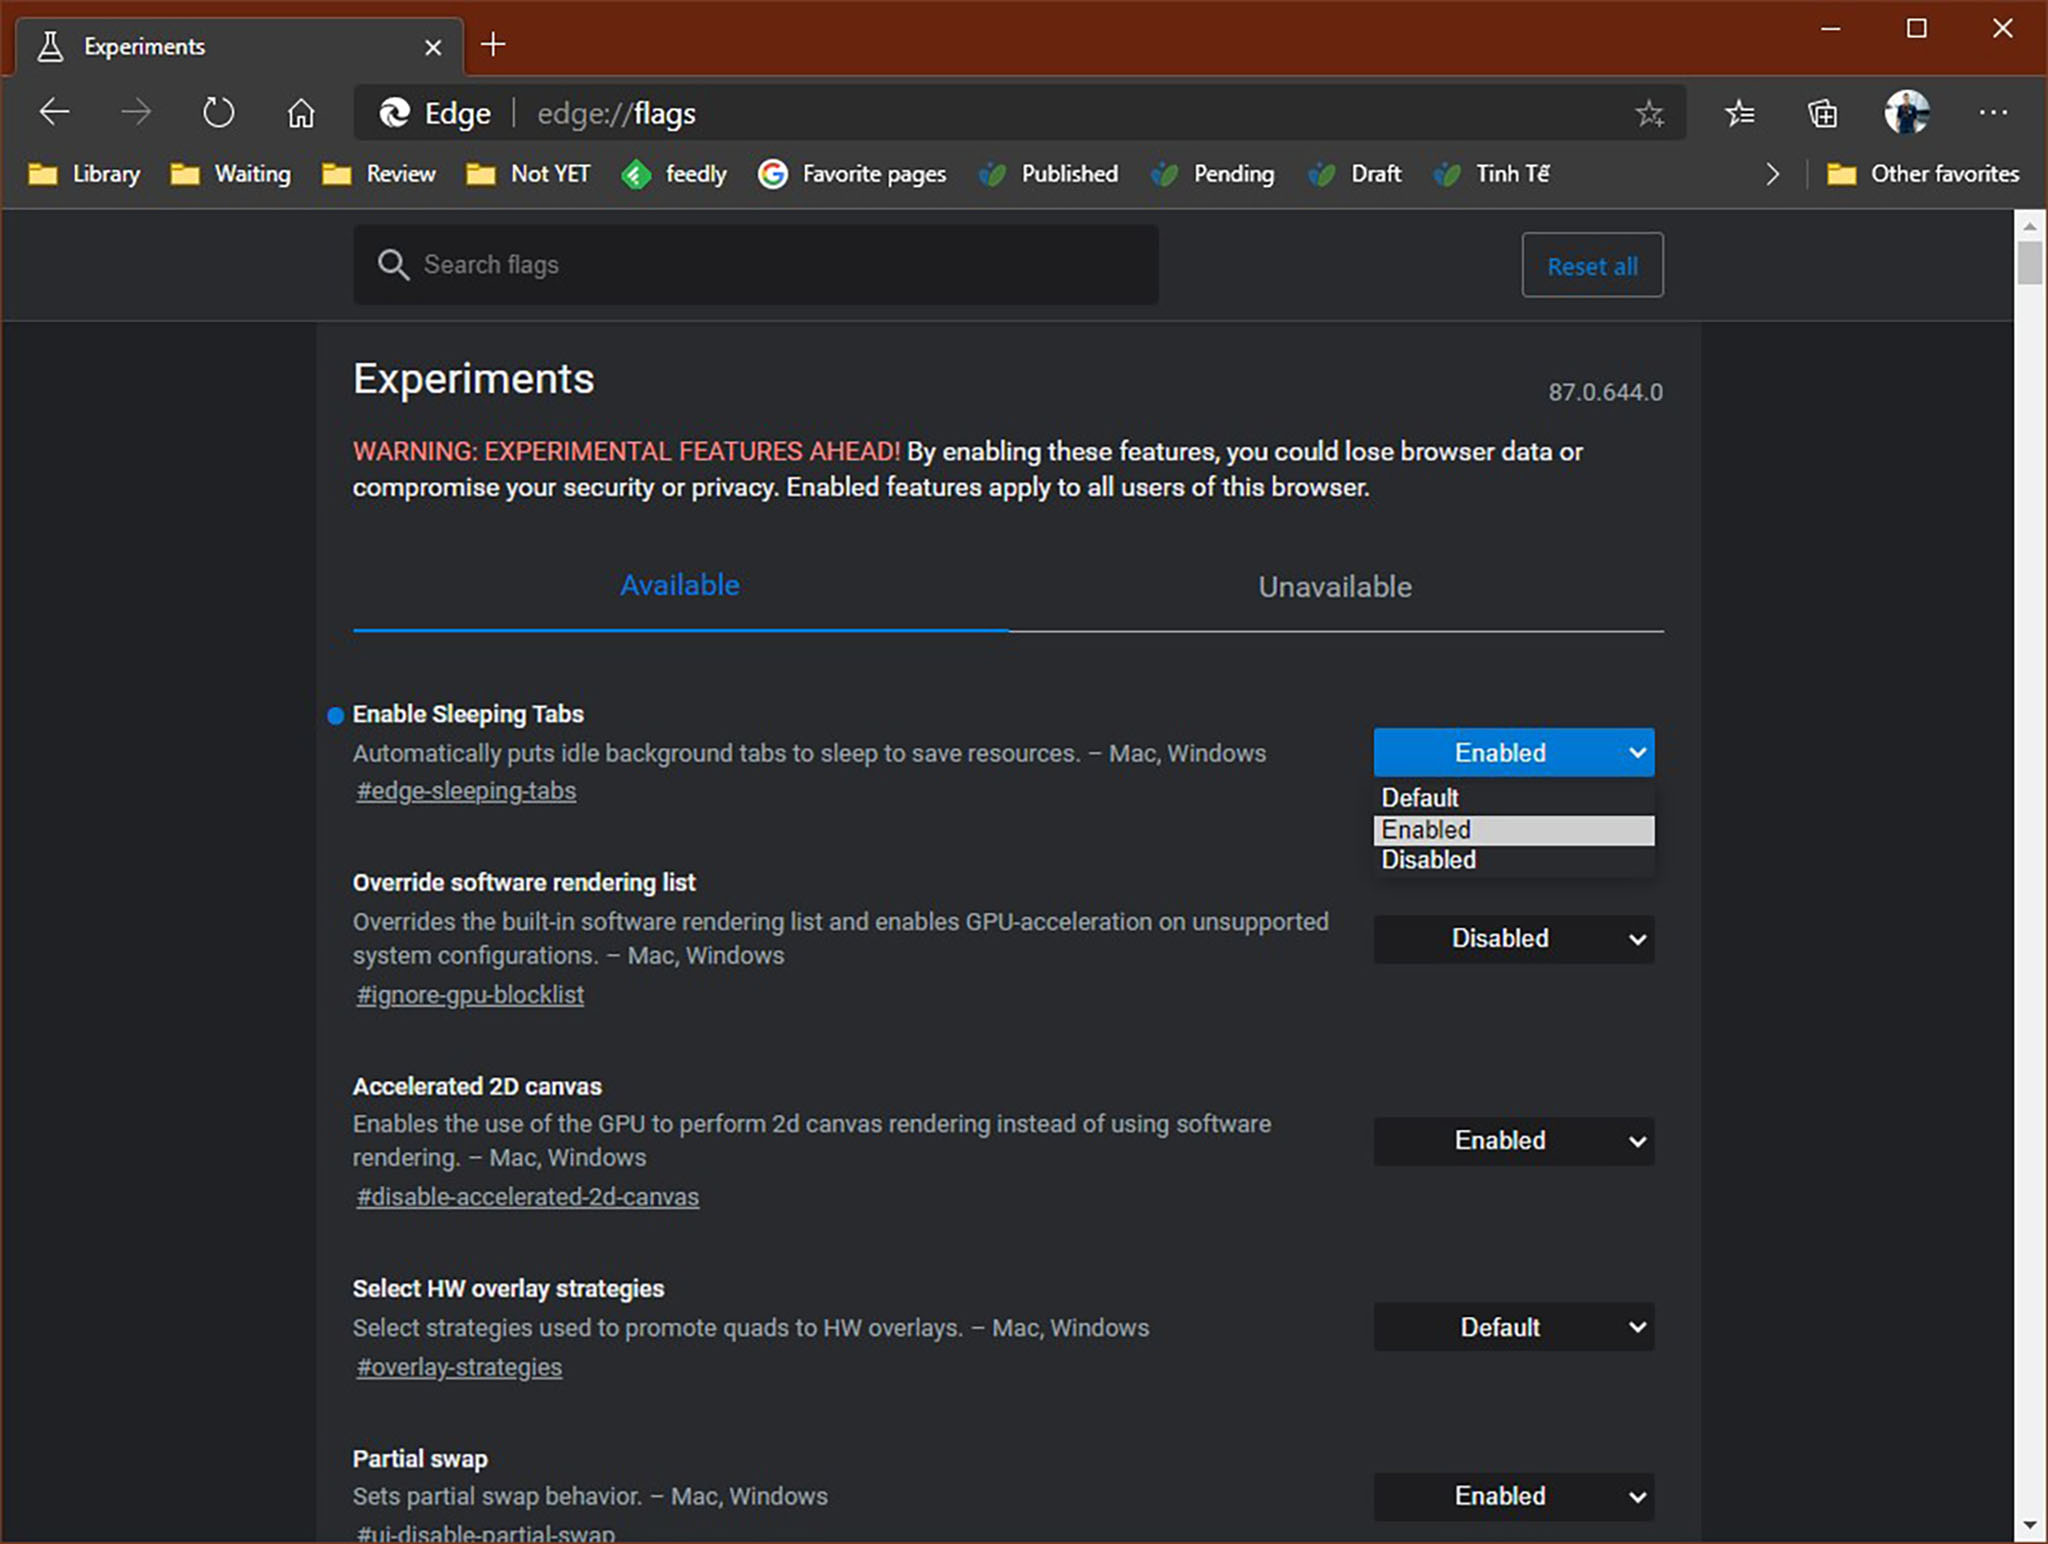The image size is (2048, 1544).
Task: Open the profile avatar menu
Action: click(x=1907, y=112)
